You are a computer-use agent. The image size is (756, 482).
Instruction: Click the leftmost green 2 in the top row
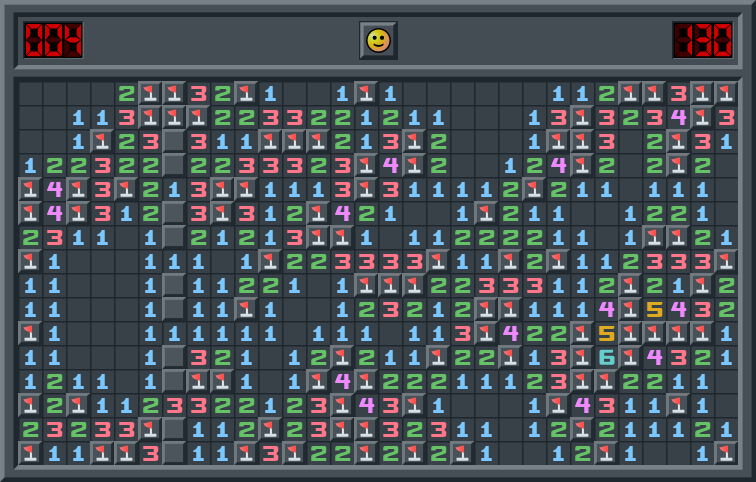pos(126,93)
